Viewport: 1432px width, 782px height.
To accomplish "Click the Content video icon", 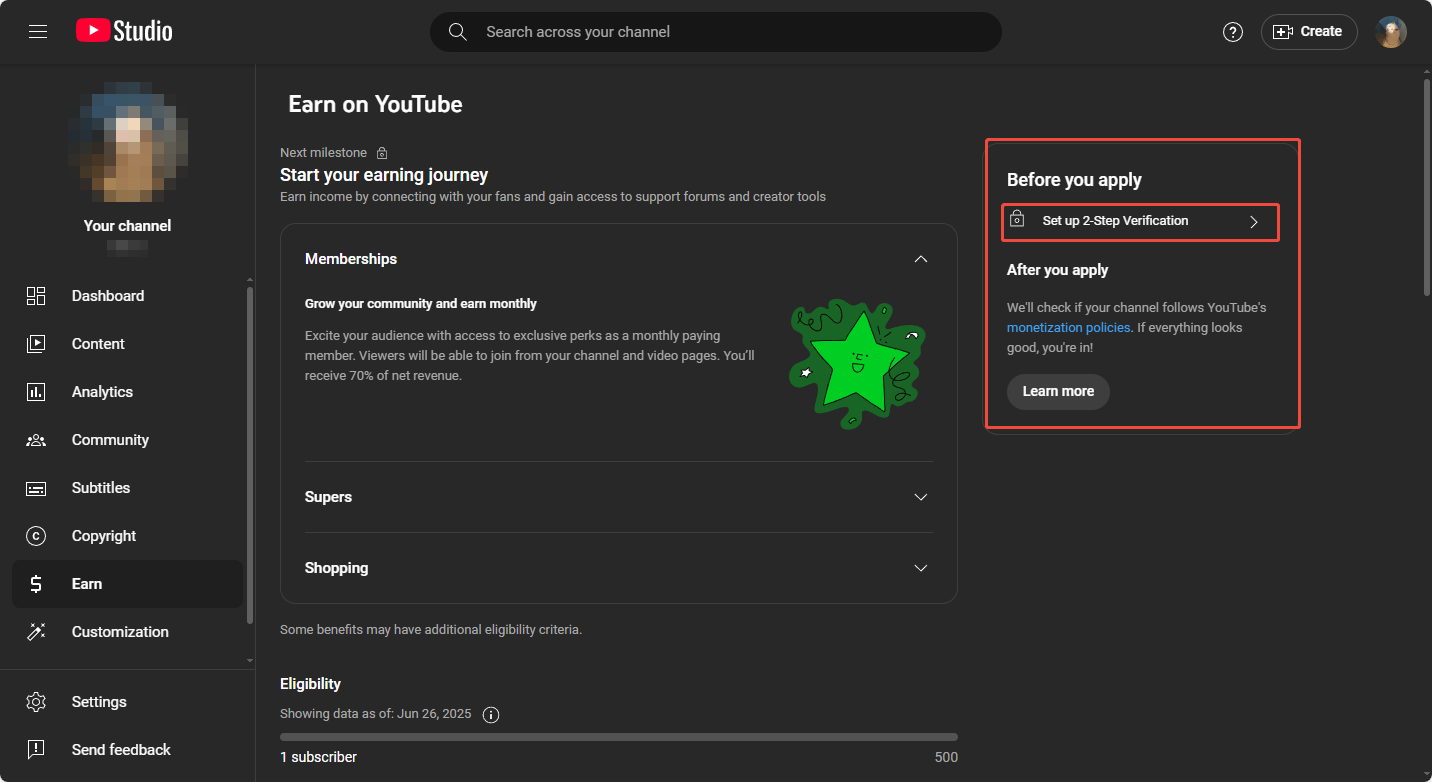I will [x=36, y=344].
